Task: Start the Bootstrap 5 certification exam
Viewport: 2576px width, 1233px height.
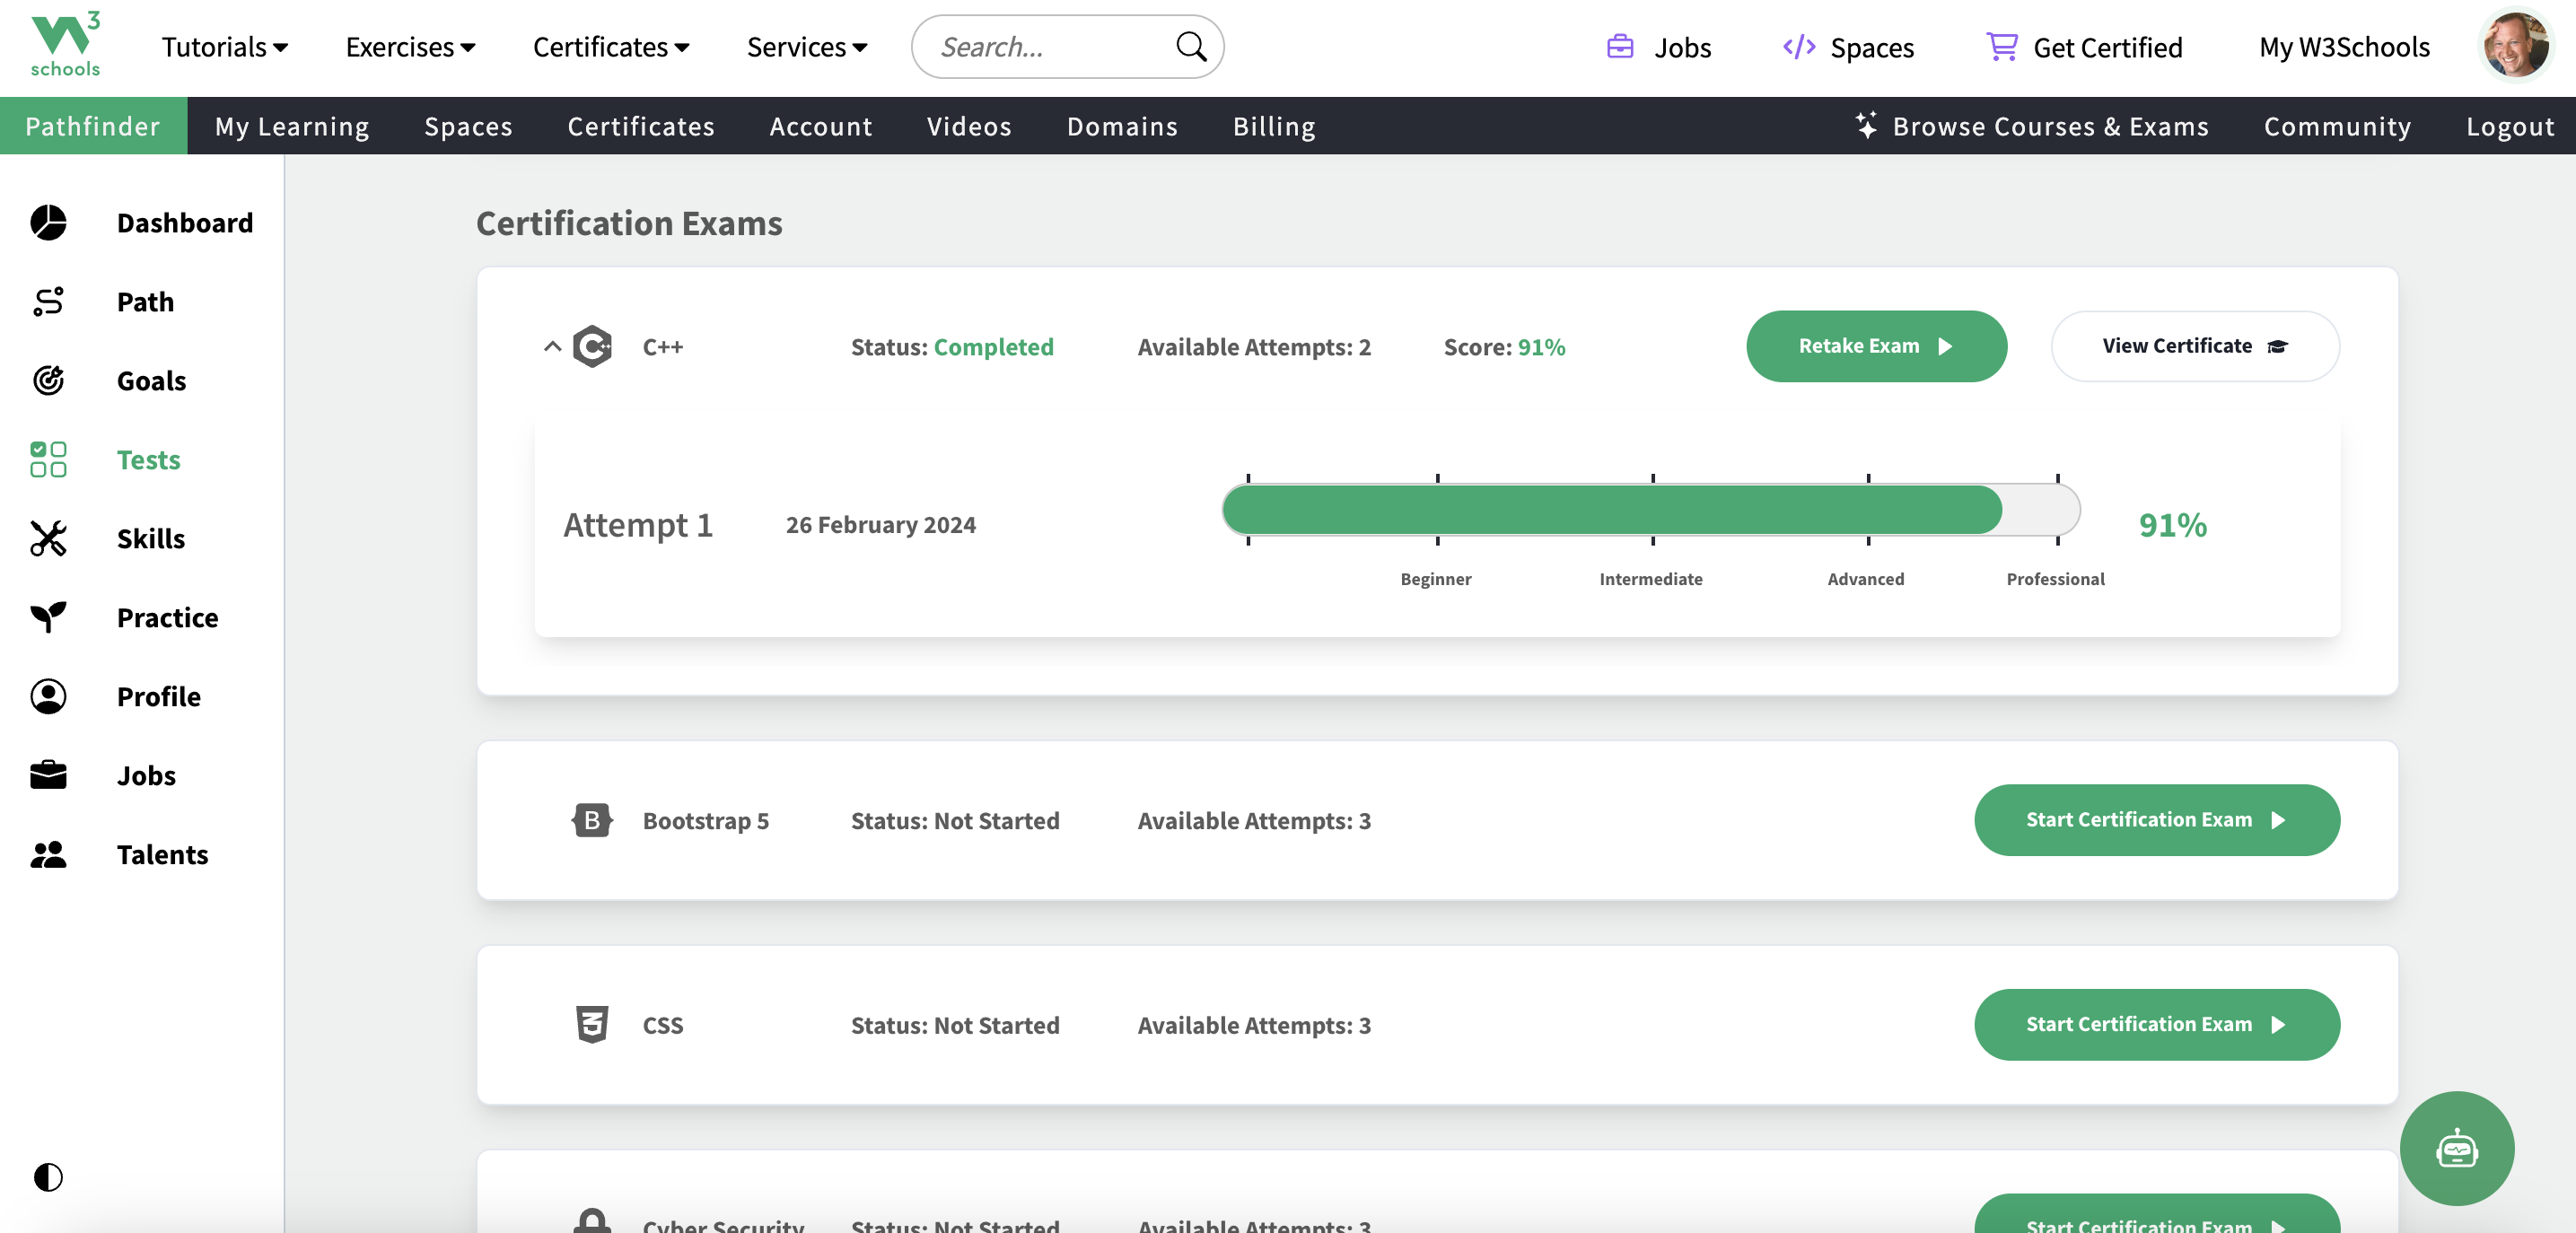Action: tap(2156, 820)
